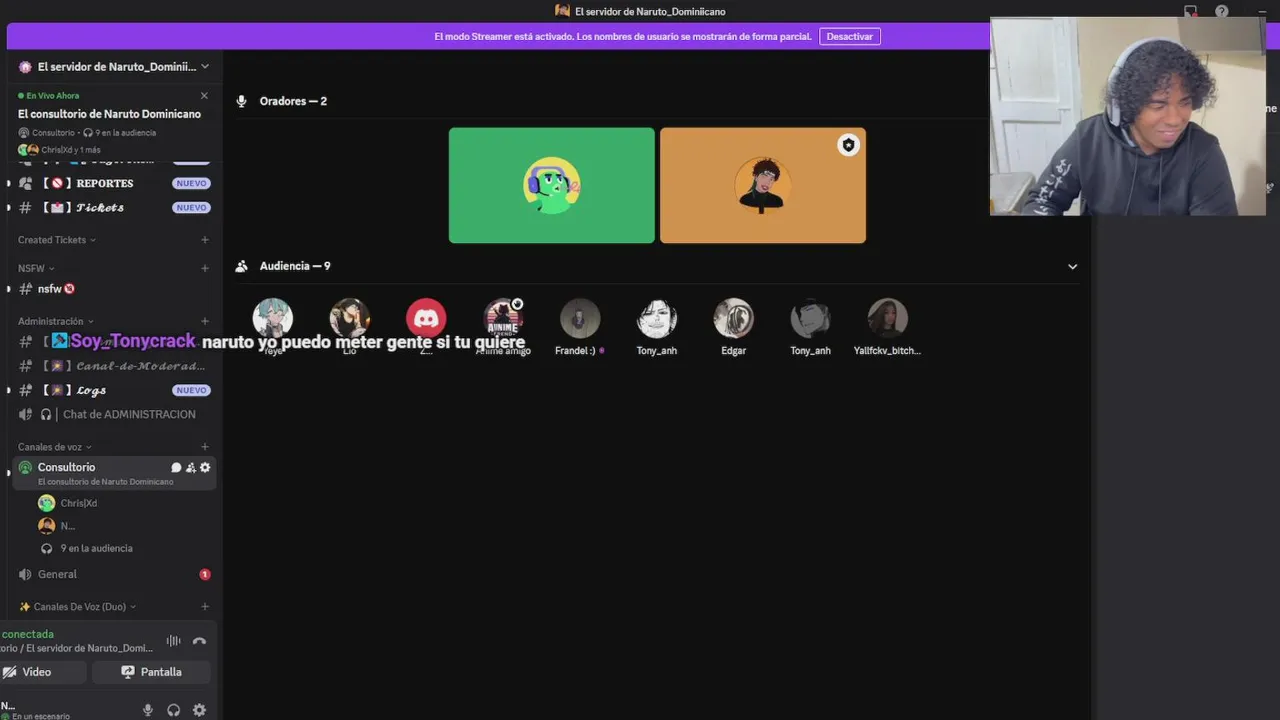Screen dimensions: 1280x720
Task: Deafen audio with the headphones icon
Action: tap(173, 710)
